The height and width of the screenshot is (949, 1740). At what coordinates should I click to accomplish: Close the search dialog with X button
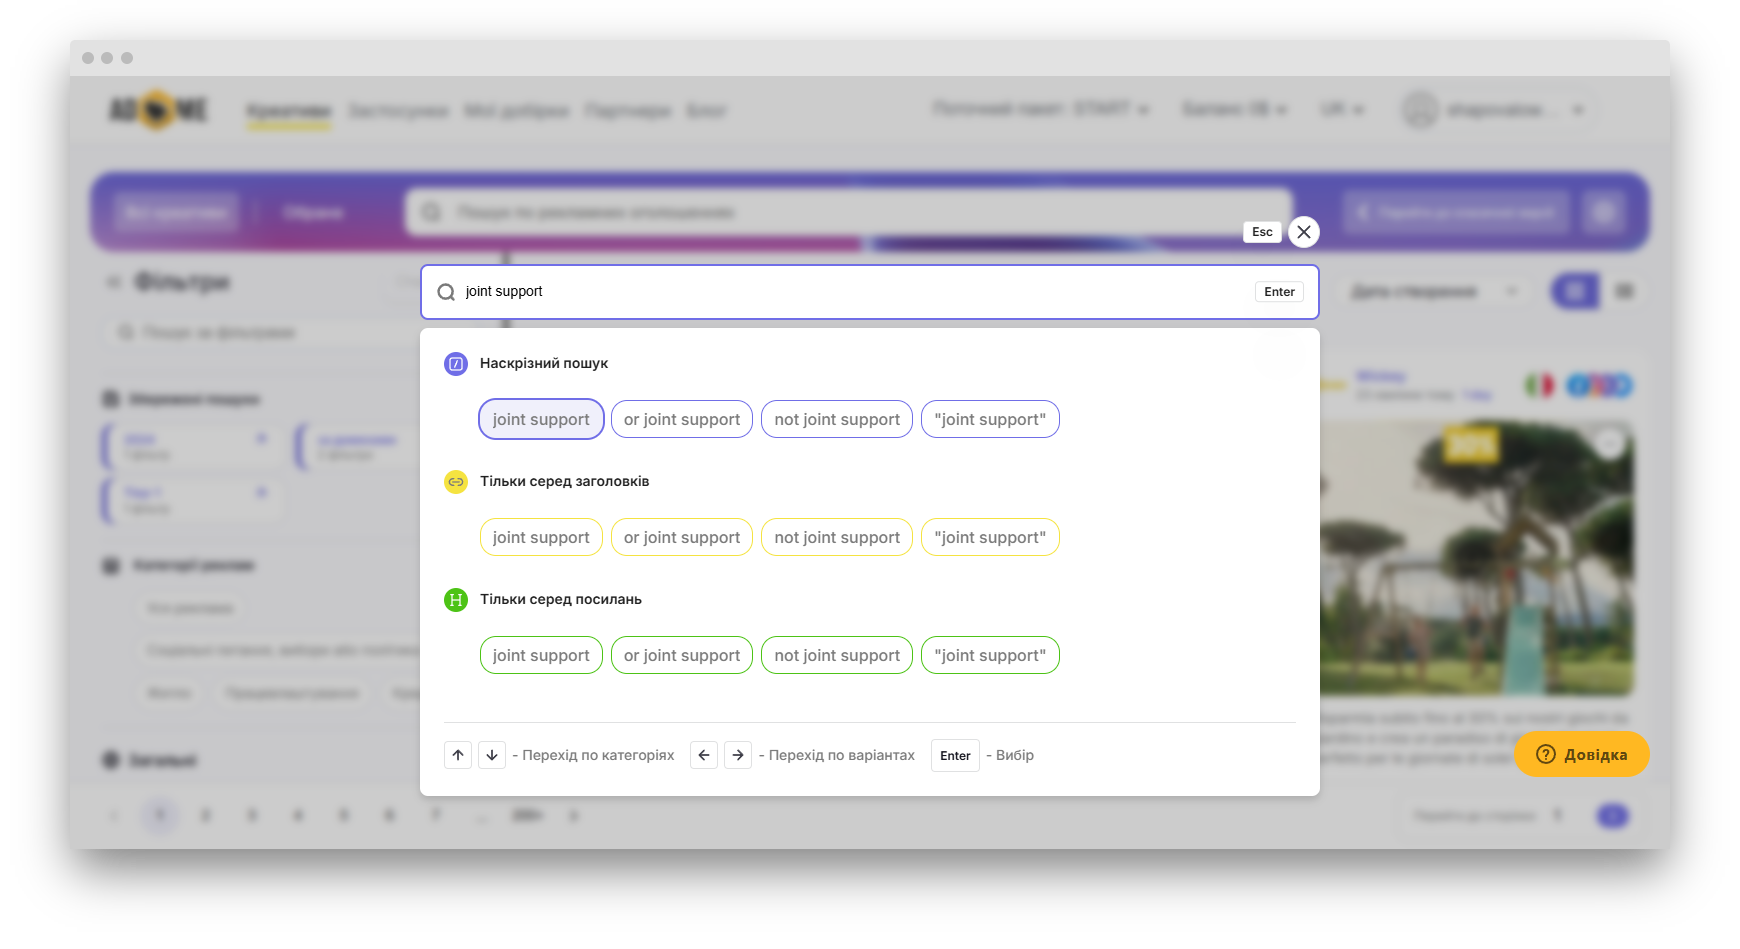click(x=1303, y=232)
